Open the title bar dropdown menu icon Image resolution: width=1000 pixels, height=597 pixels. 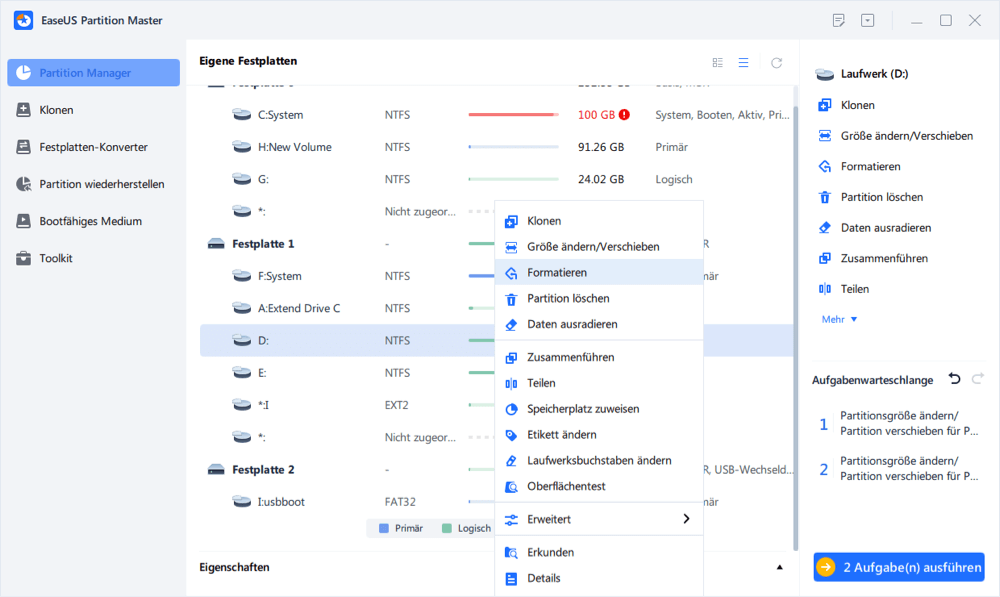867,20
